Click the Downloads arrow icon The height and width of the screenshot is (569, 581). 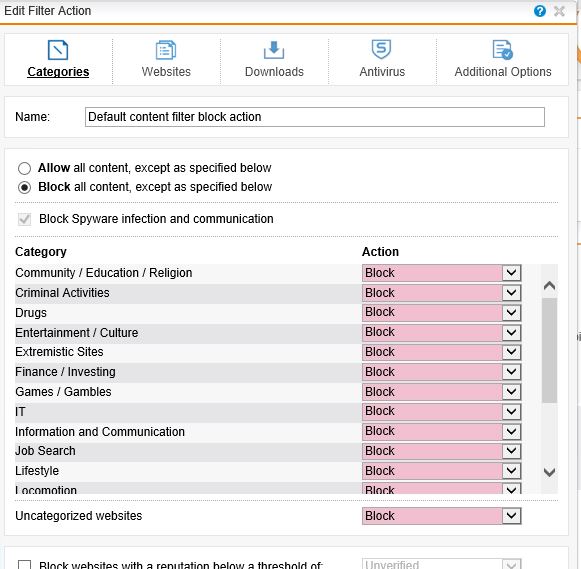(274, 50)
